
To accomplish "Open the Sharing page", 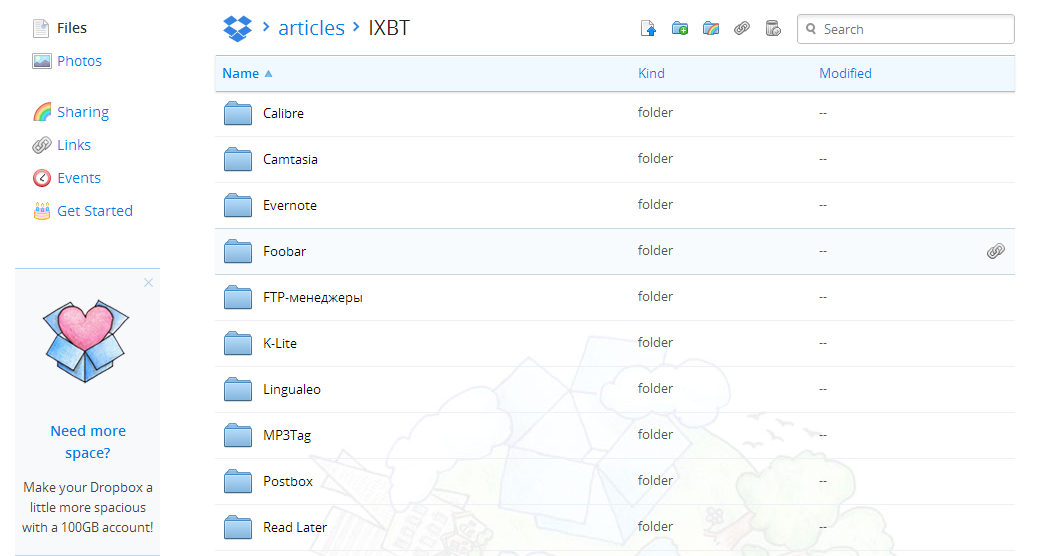I will (x=83, y=112).
